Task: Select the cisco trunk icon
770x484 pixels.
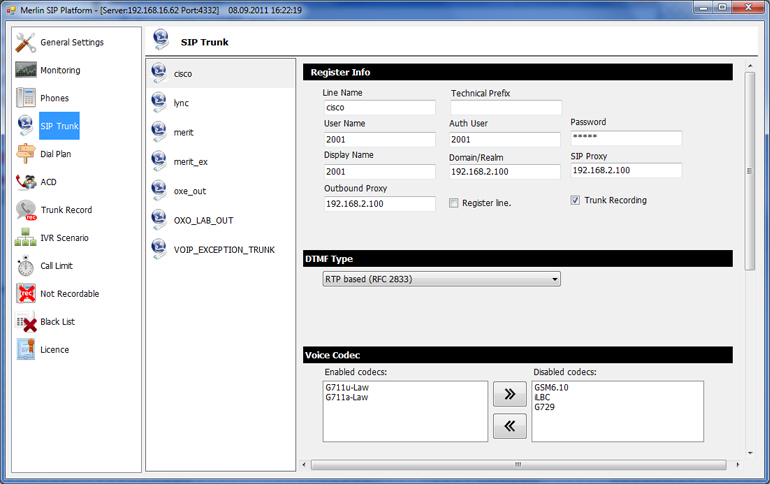Action: (159, 73)
